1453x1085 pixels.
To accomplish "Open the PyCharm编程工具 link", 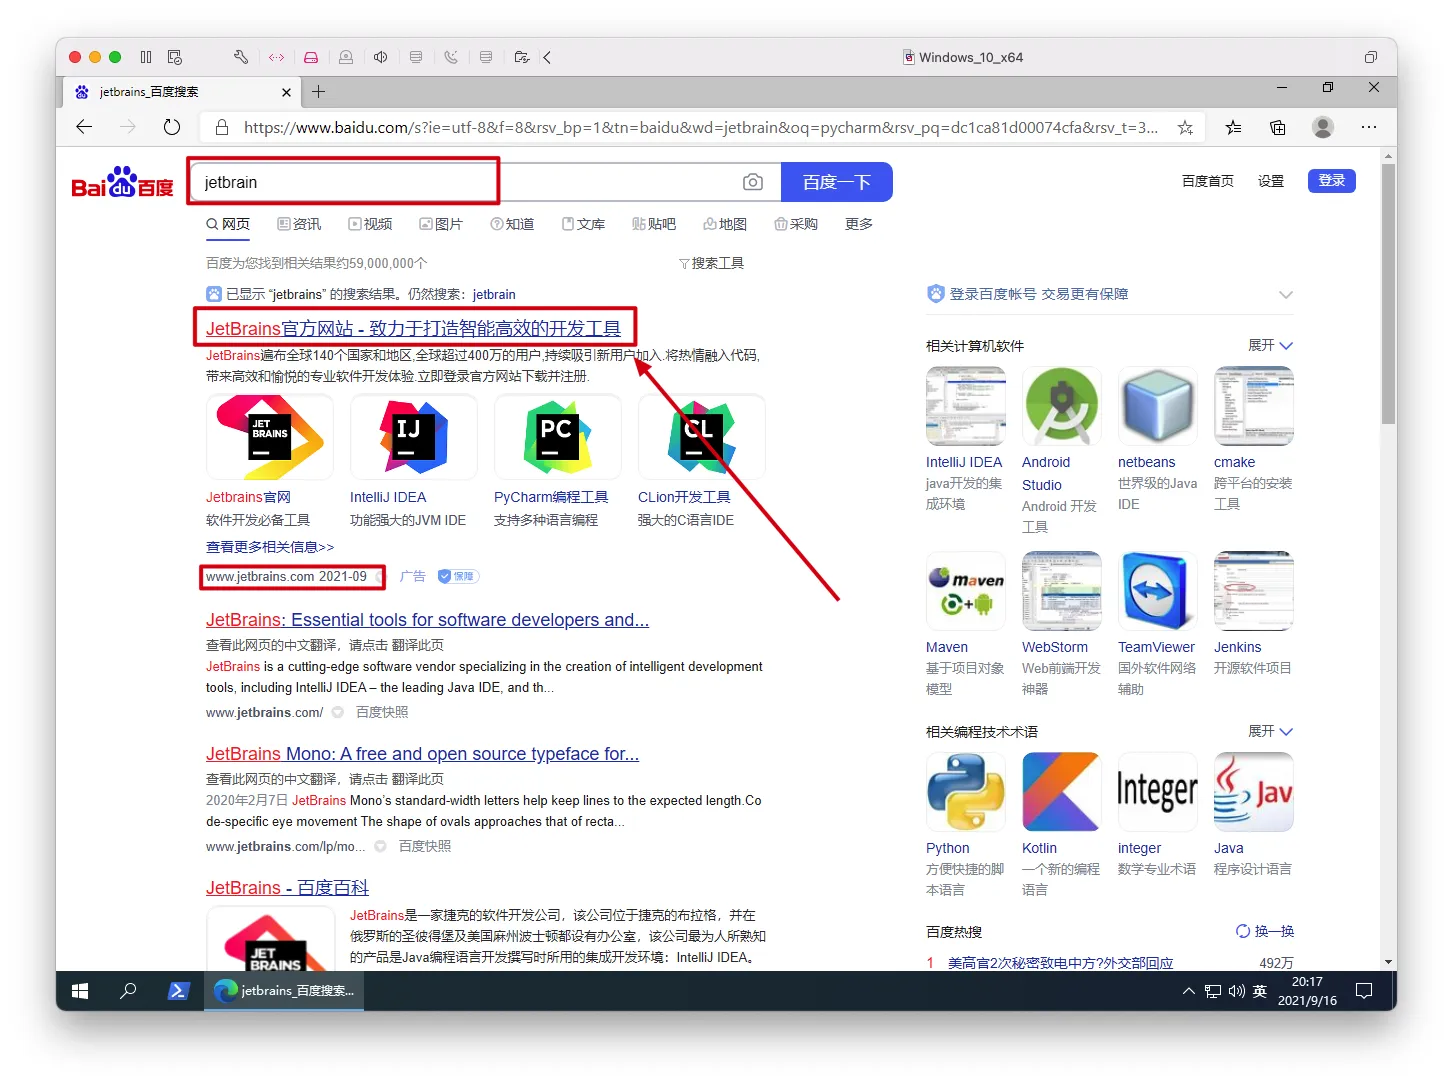I will pos(551,497).
